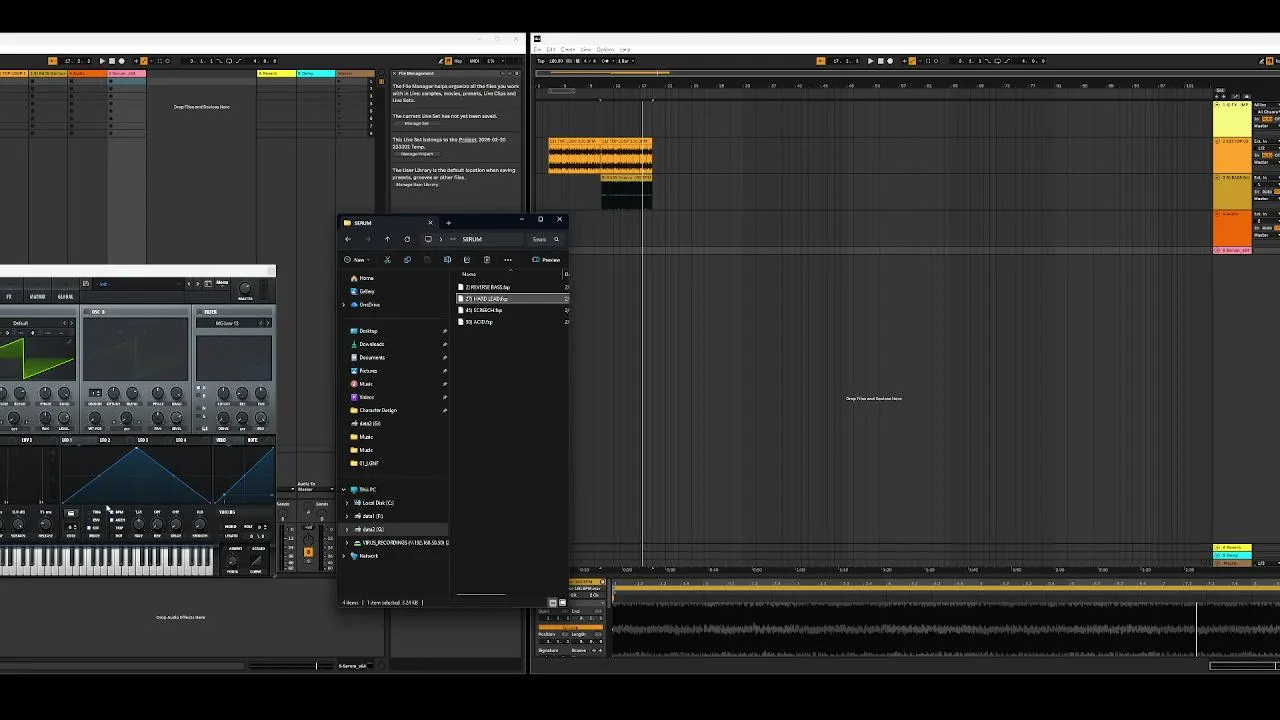This screenshot has height=720, width=1280.
Task: Expand Local Disk (C:) in sidebar
Action: pos(347,503)
